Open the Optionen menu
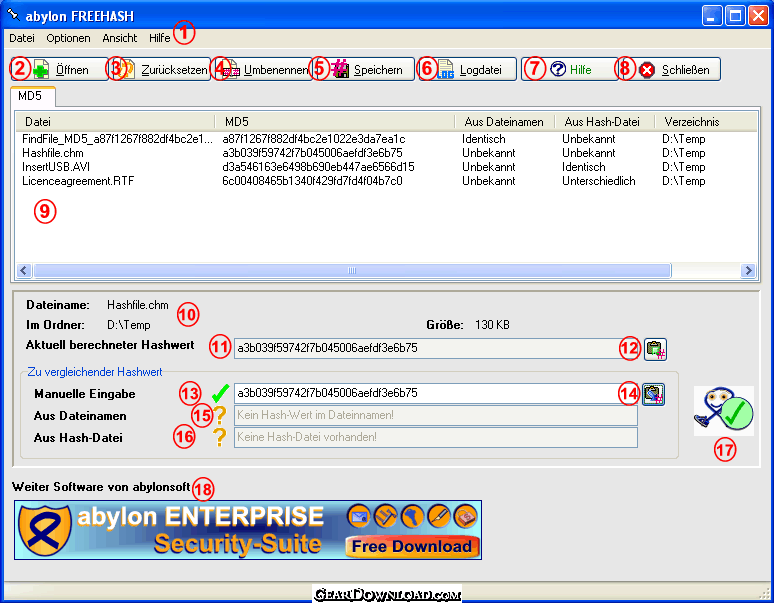 click(68, 38)
